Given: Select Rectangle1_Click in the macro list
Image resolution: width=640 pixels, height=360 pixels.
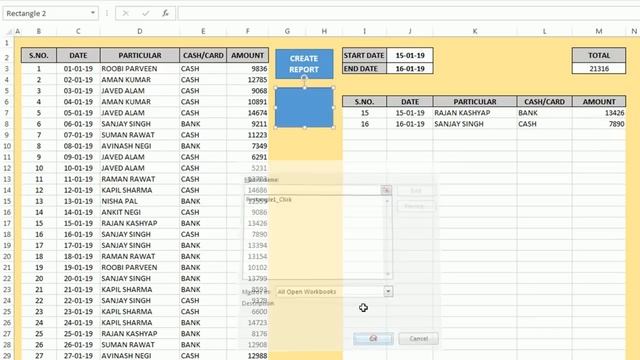Looking at the screenshot, I should [269, 200].
